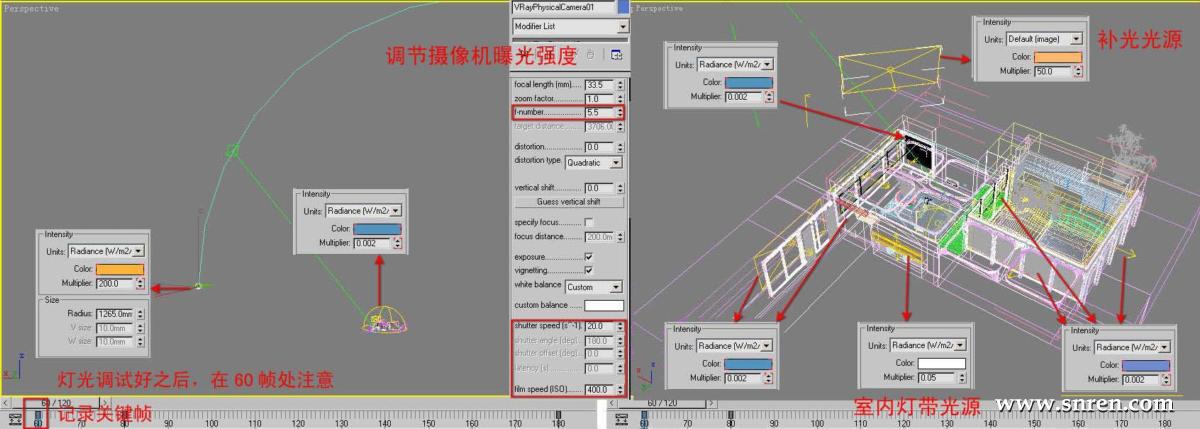Click the Multiplier 0.05 field
The height and width of the screenshot is (429, 1200).
point(937,378)
